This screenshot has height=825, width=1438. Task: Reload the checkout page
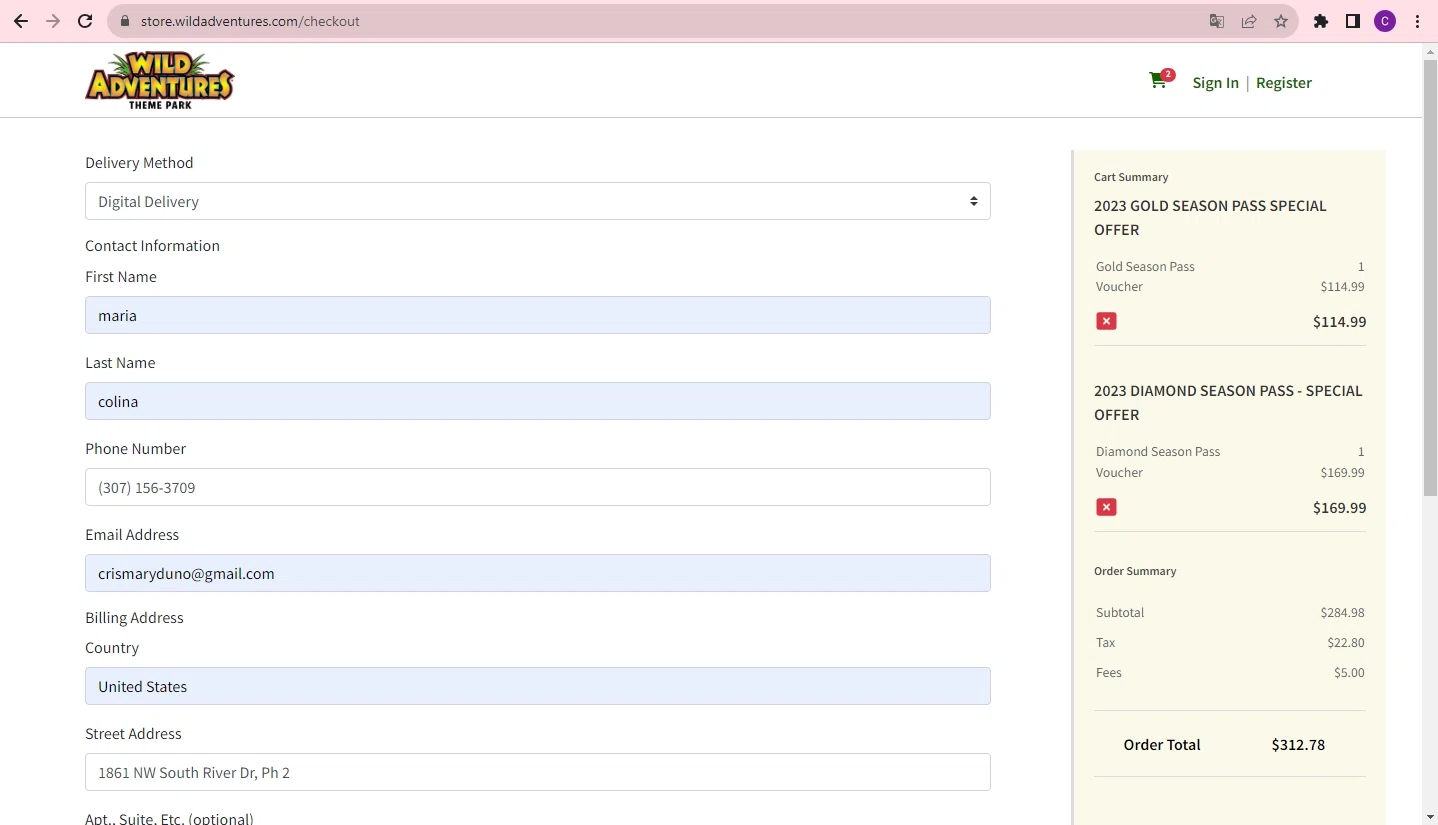[85, 21]
